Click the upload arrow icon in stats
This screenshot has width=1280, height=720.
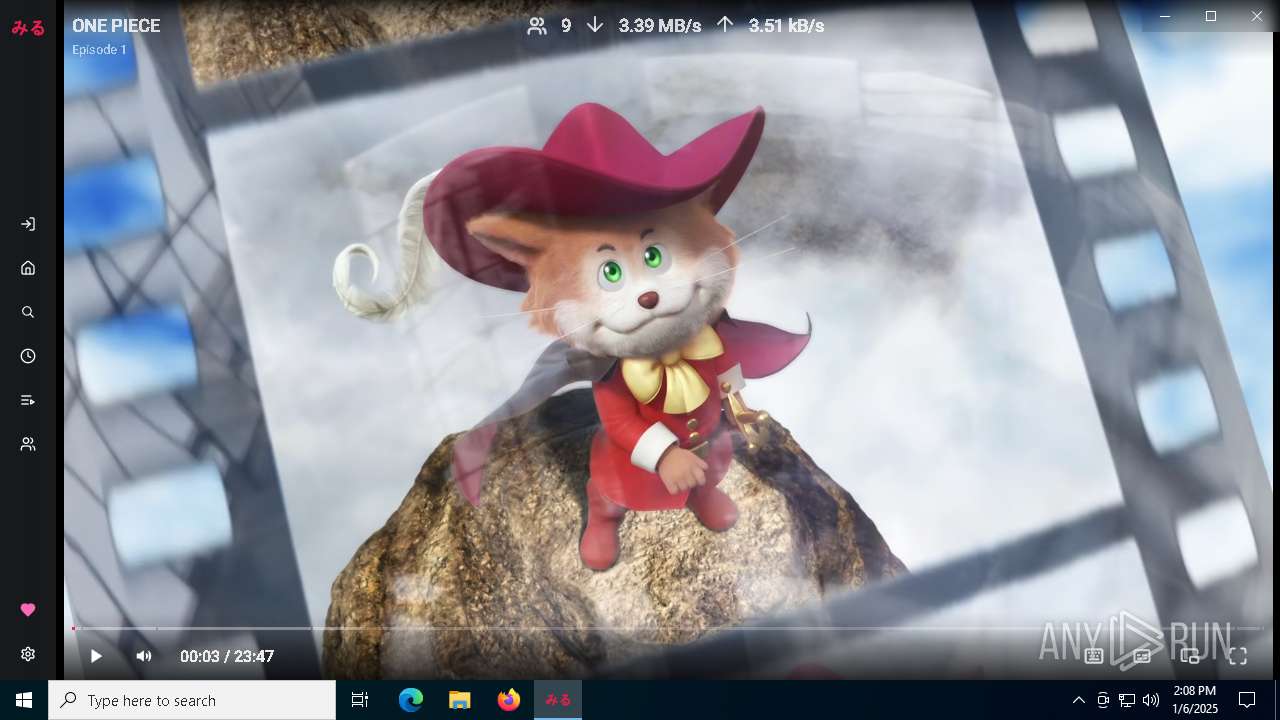tap(725, 26)
